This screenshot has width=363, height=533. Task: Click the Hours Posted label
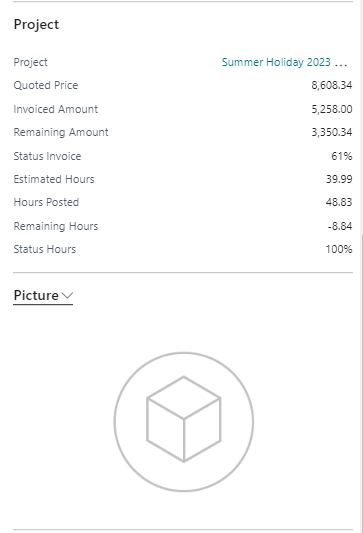click(46, 202)
